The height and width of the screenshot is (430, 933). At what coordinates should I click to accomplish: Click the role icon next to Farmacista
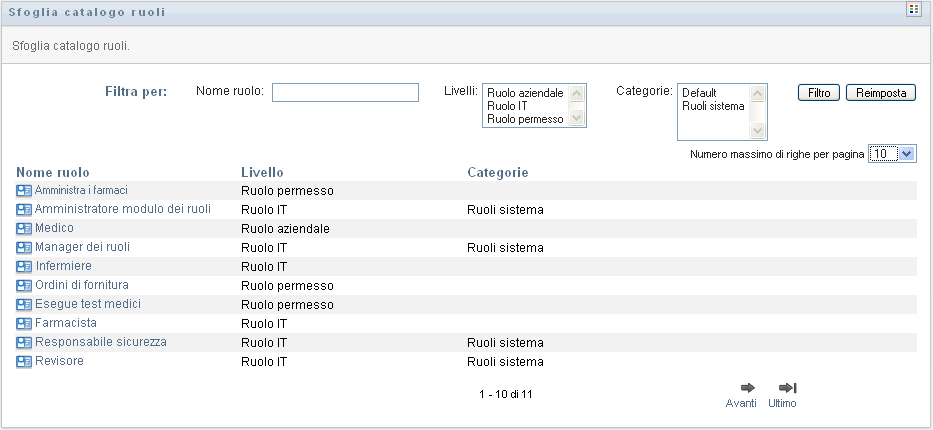point(24,324)
